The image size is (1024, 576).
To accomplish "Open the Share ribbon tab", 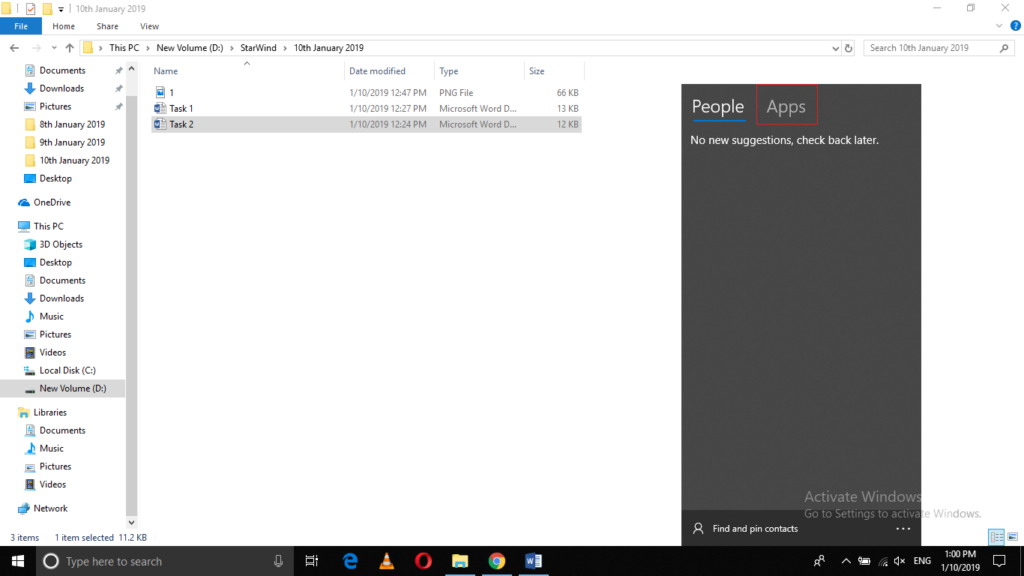I will 107,26.
